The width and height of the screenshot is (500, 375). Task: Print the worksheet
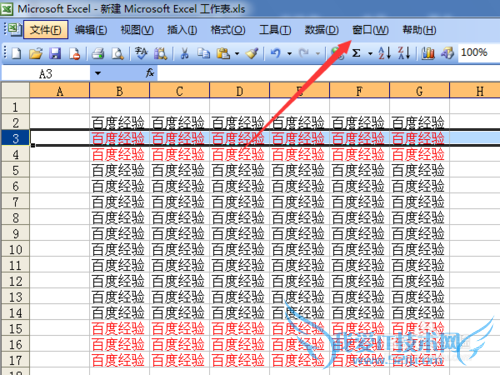(98, 53)
